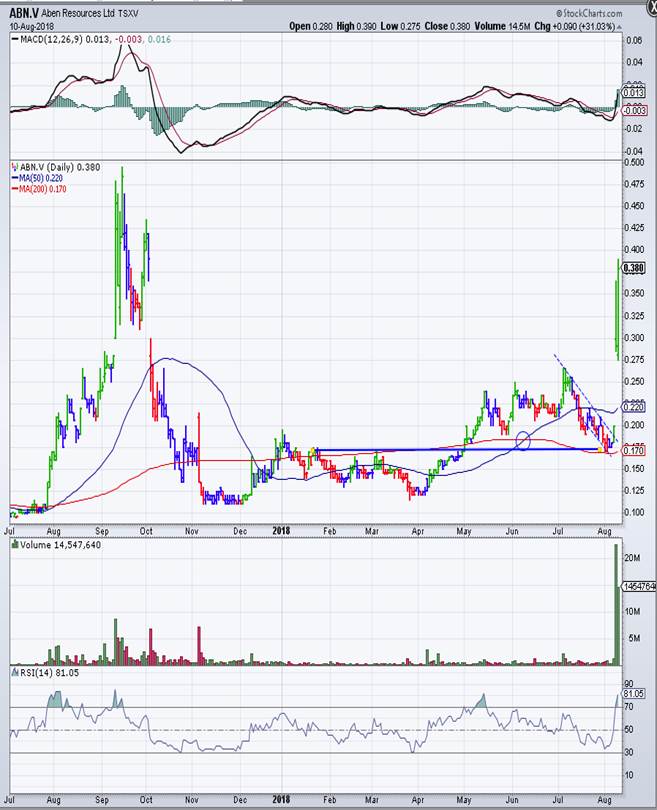Click the High 0.390 value in the header
Screen dimensions: 657x810
click(x=356, y=26)
